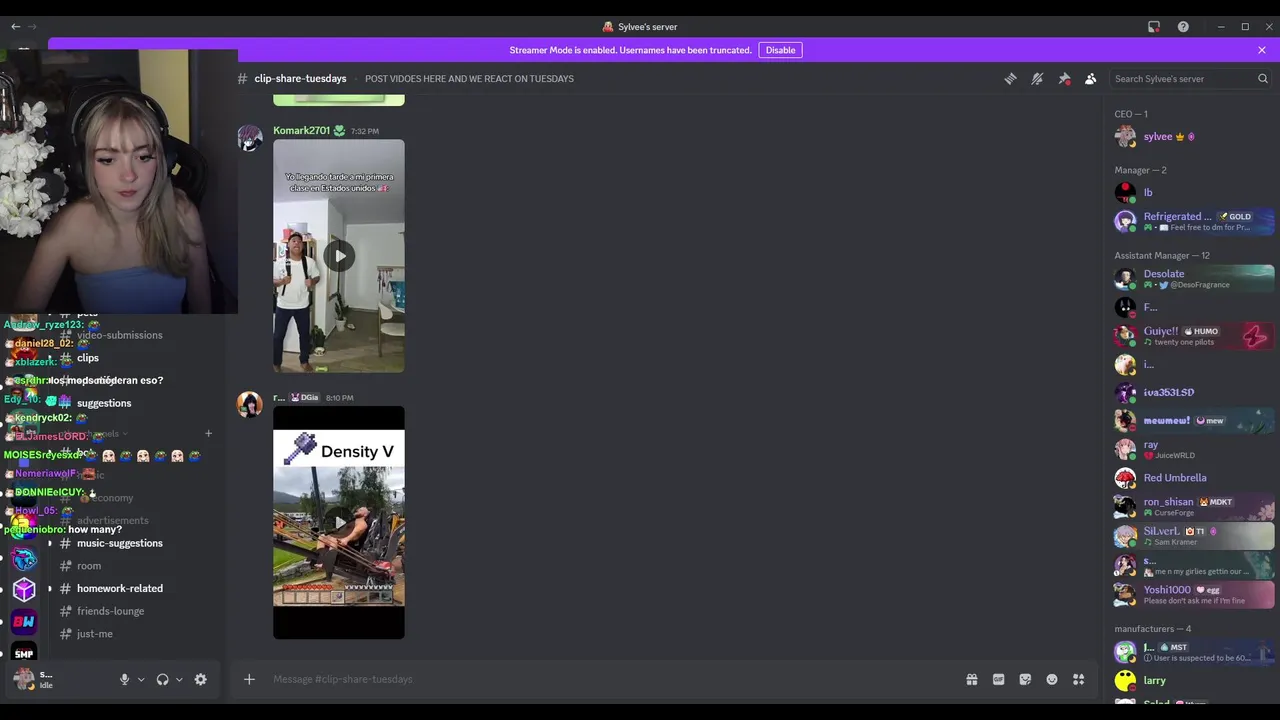Play the Density V video
The width and height of the screenshot is (1280, 720).
[339, 522]
